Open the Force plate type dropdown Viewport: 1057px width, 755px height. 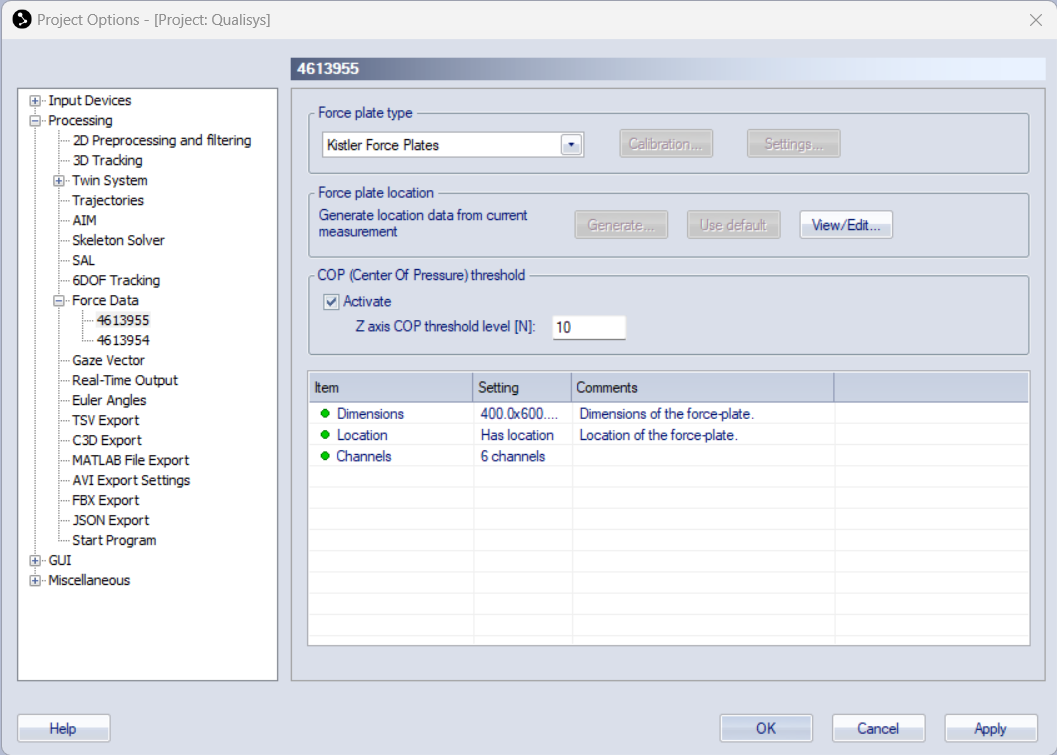(x=571, y=145)
